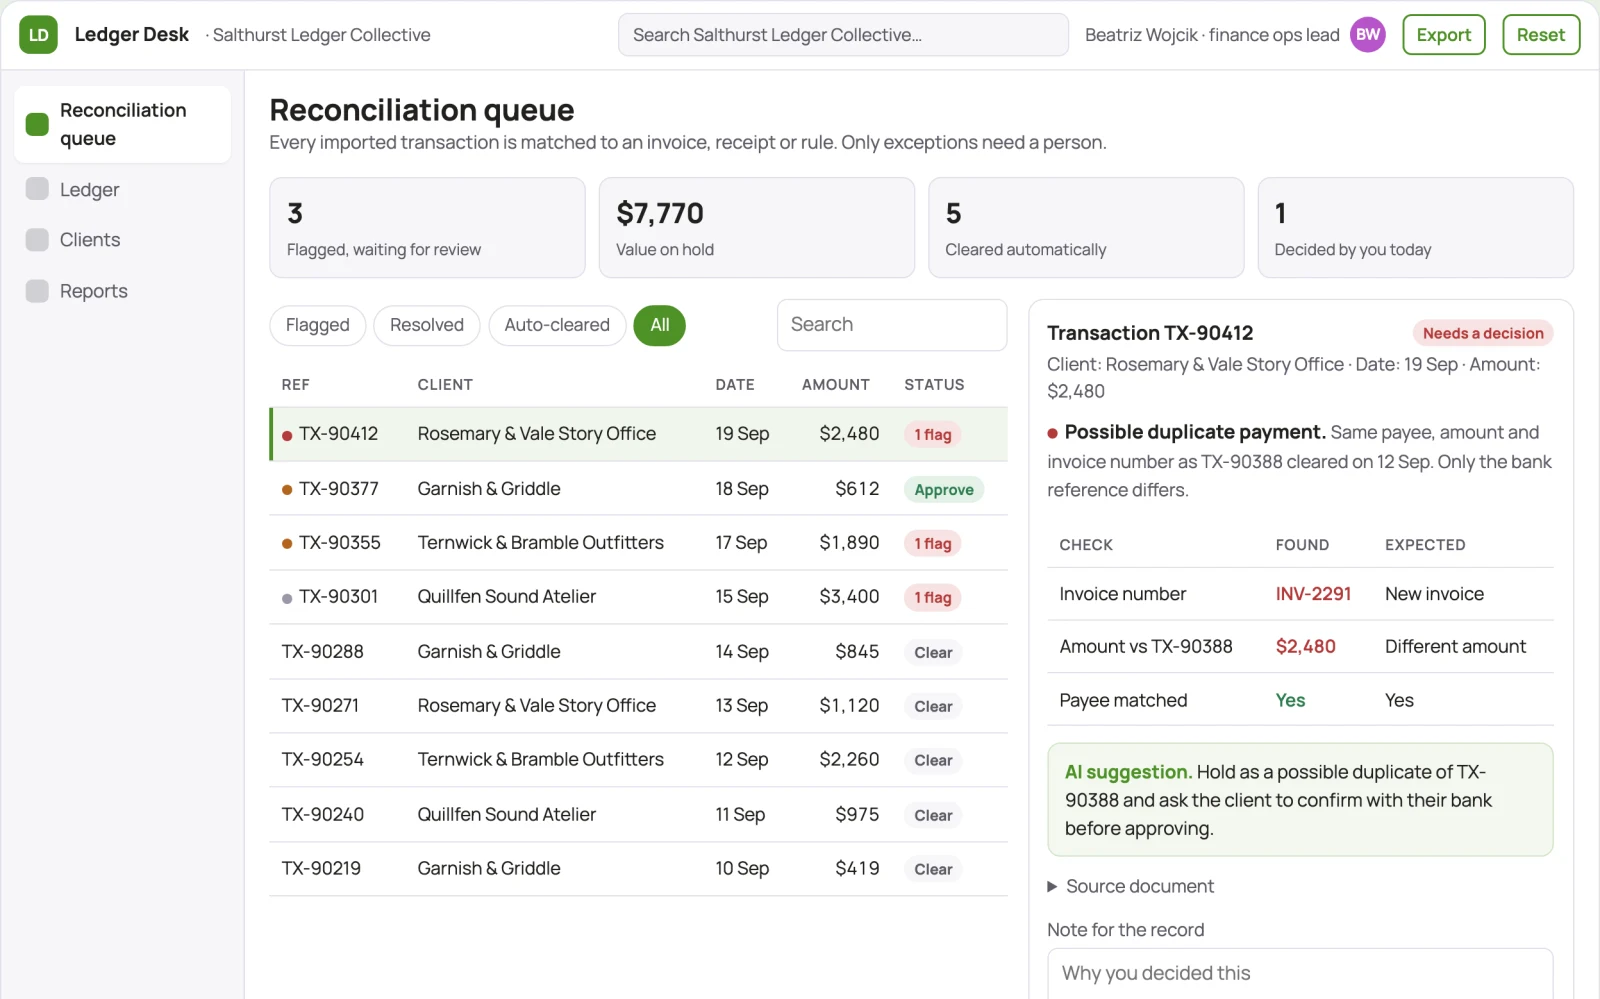The height and width of the screenshot is (999, 1600).
Task: Click the INV-2291 found value
Action: pyautogui.click(x=1313, y=594)
